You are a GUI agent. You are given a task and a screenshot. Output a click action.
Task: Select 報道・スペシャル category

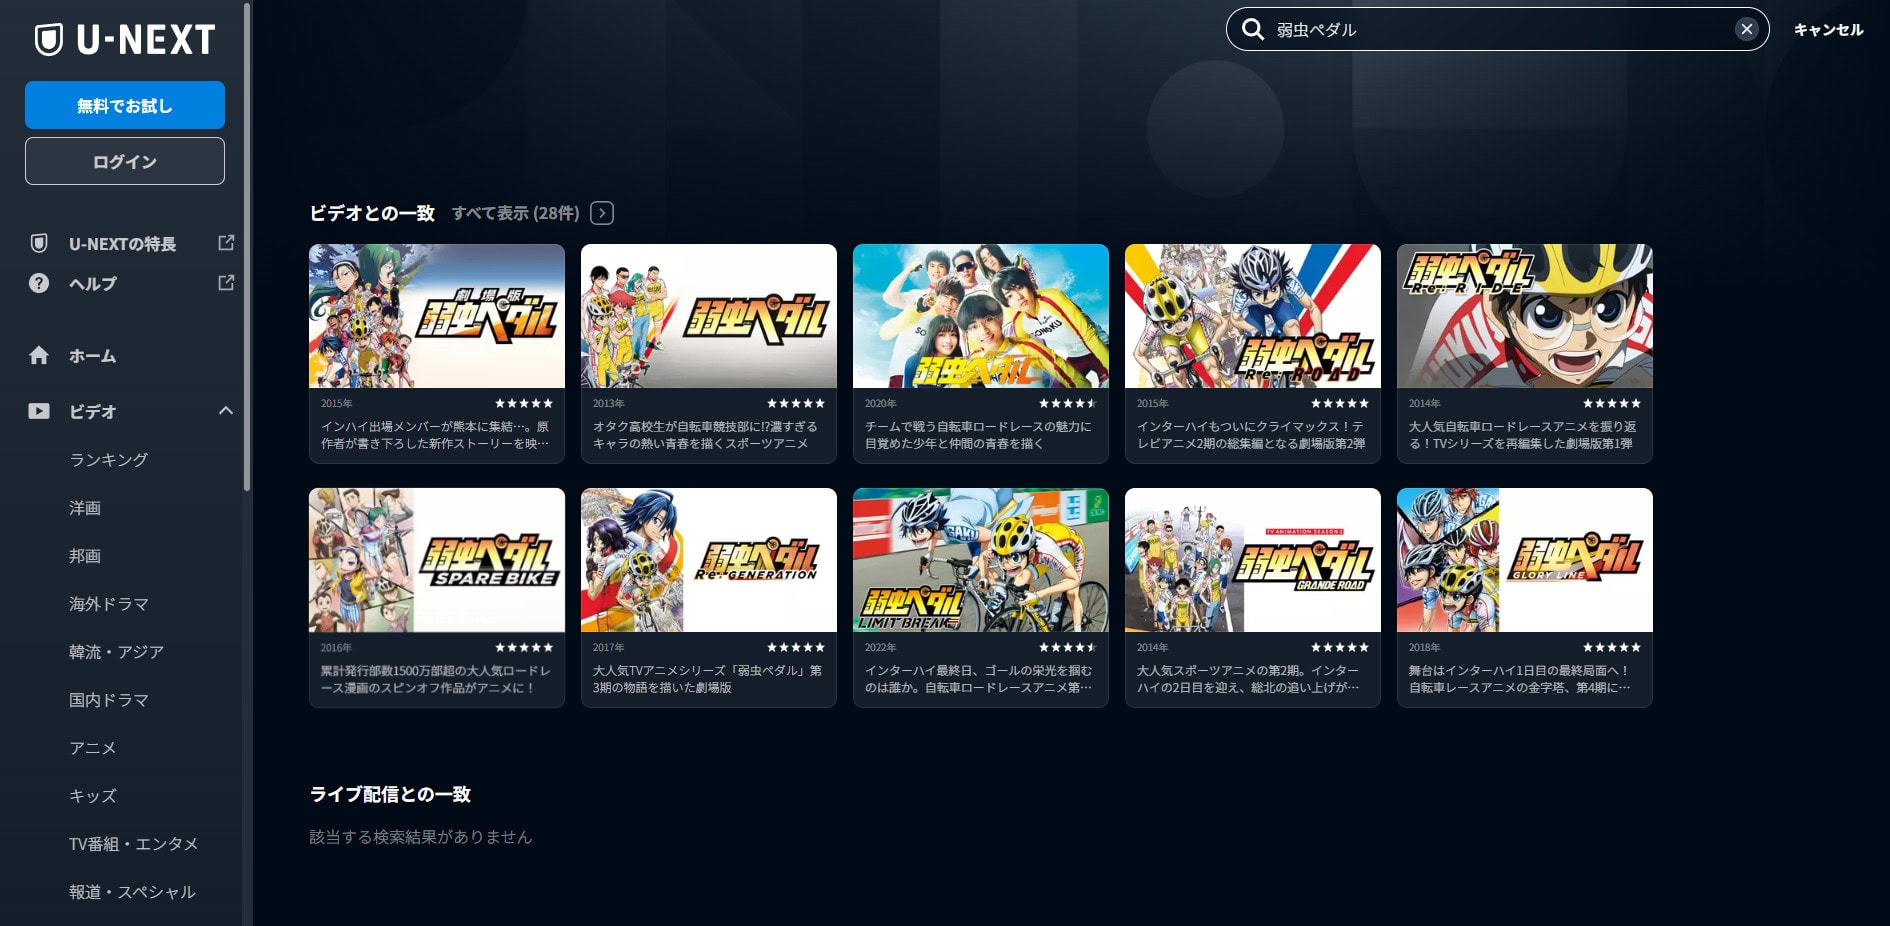(x=132, y=892)
